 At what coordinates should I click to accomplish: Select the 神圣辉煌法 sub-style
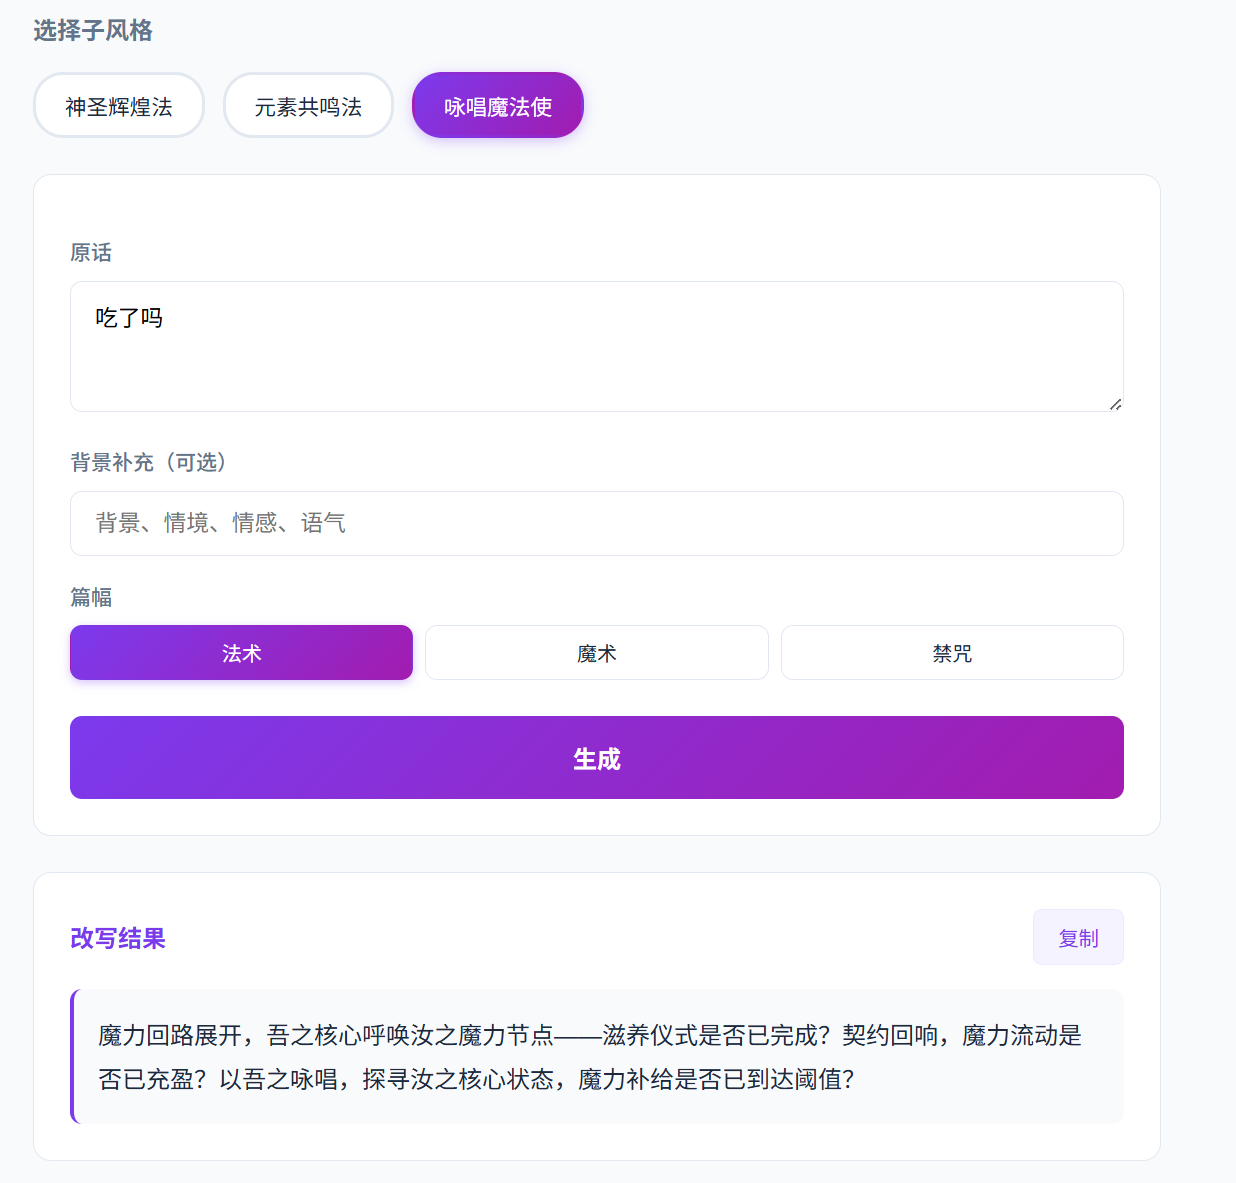pos(119,105)
